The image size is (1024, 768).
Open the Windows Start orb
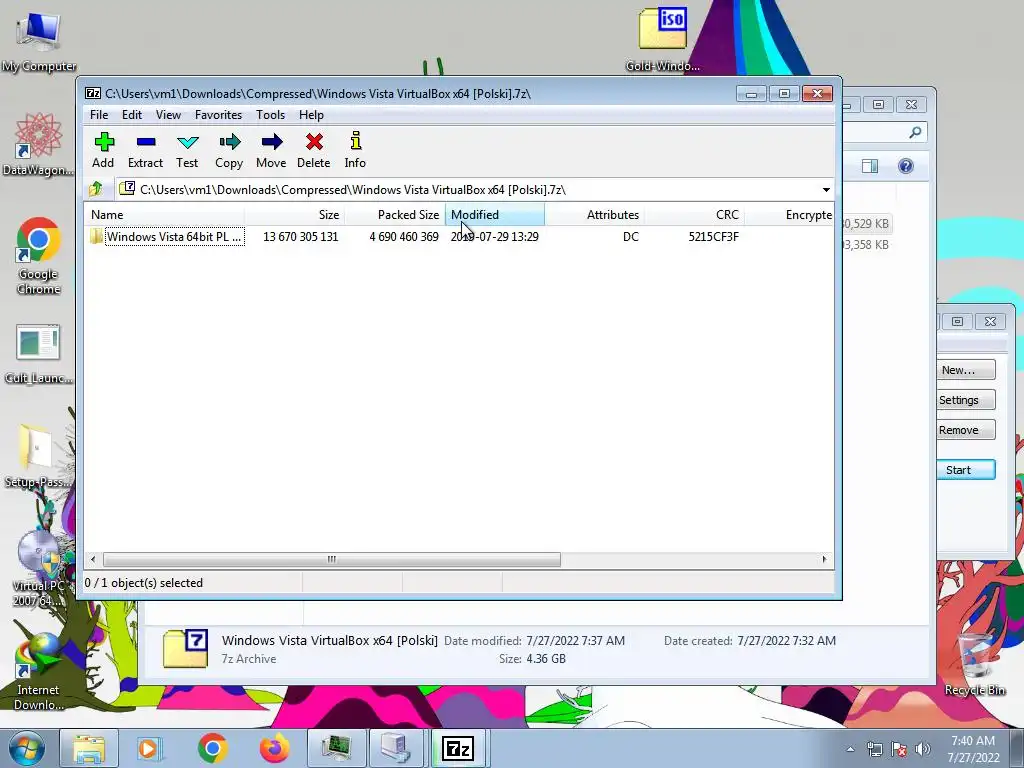click(27, 748)
